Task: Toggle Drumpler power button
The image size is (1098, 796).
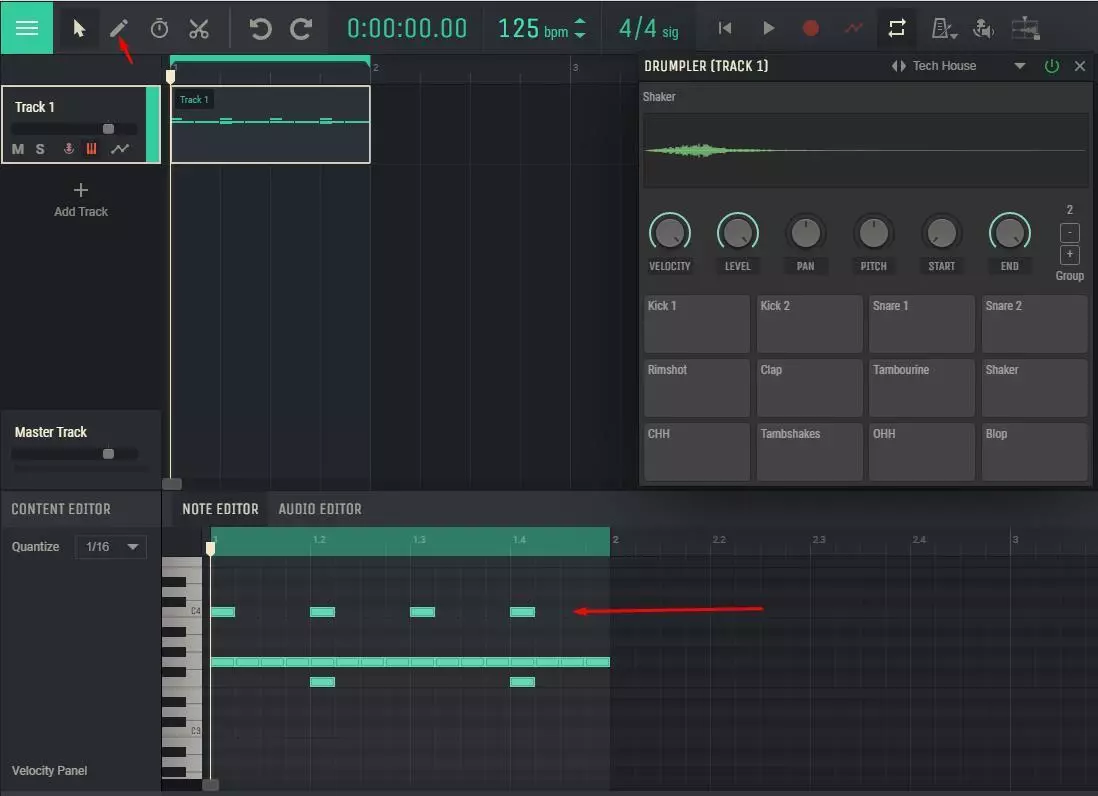Action: pos(1051,66)
